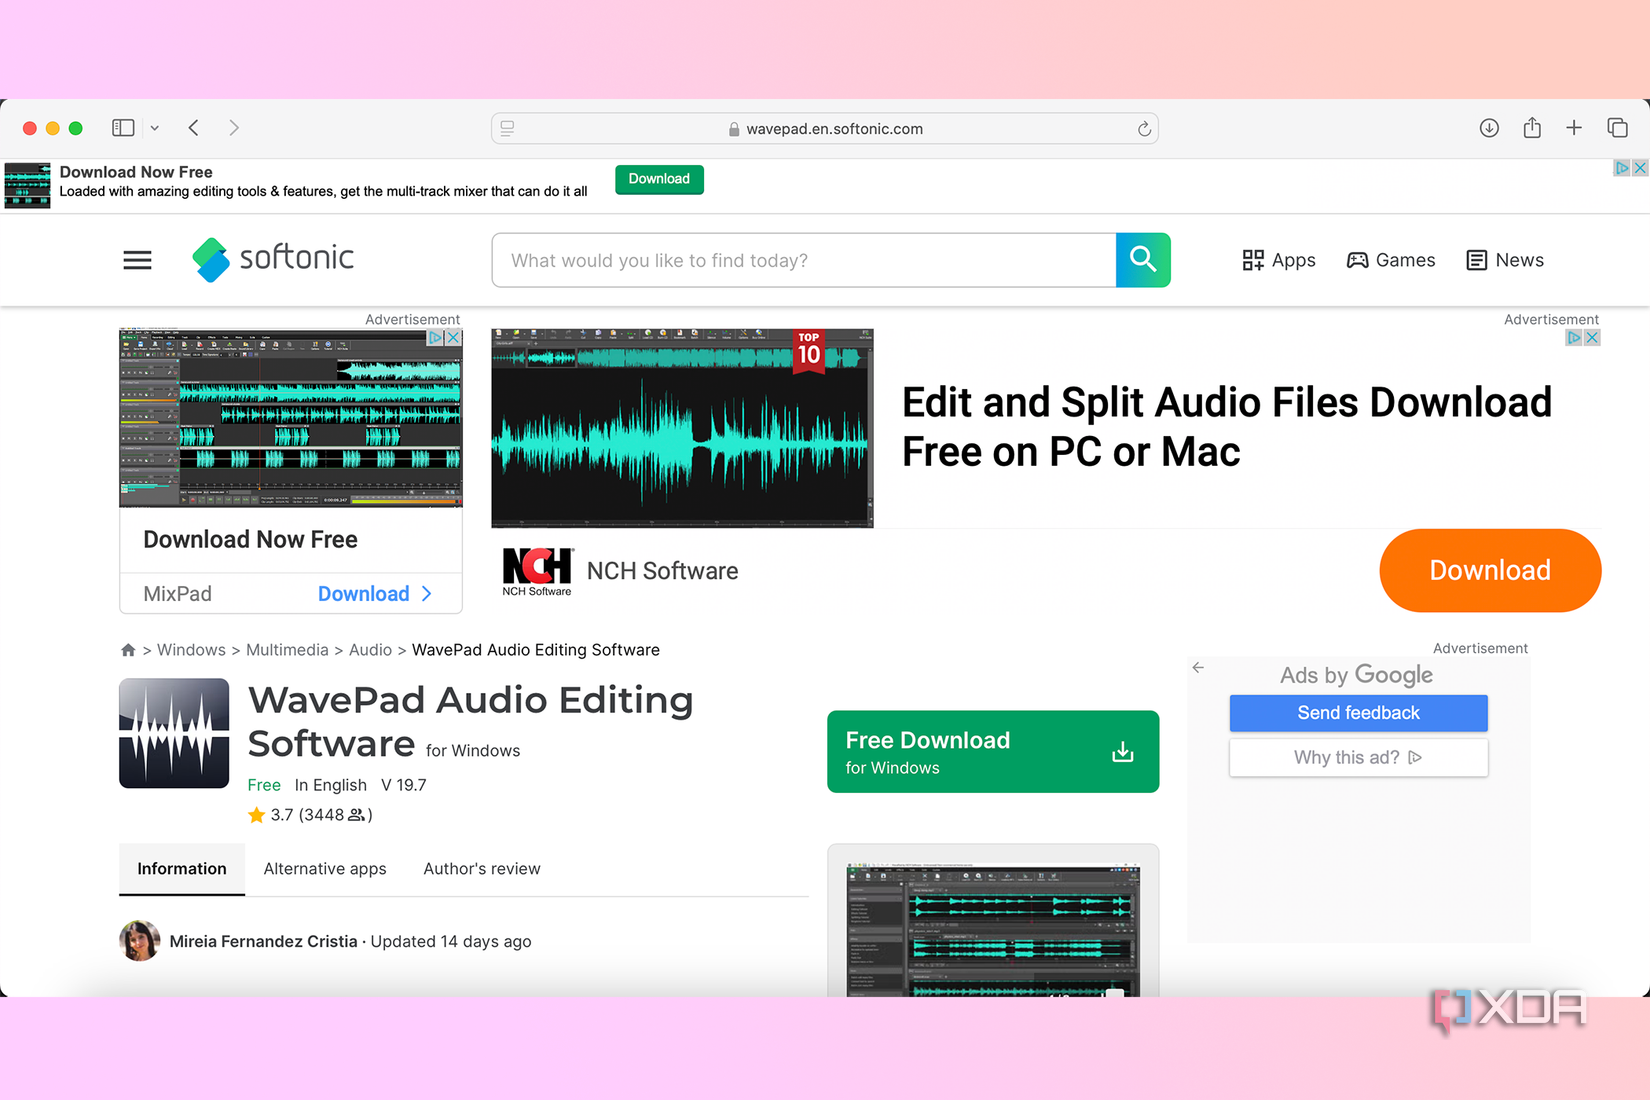Image resolution: width=1650 pixels, height=1100 pixels.
Task: Open the Games navigation menu
Action: 1391,260
